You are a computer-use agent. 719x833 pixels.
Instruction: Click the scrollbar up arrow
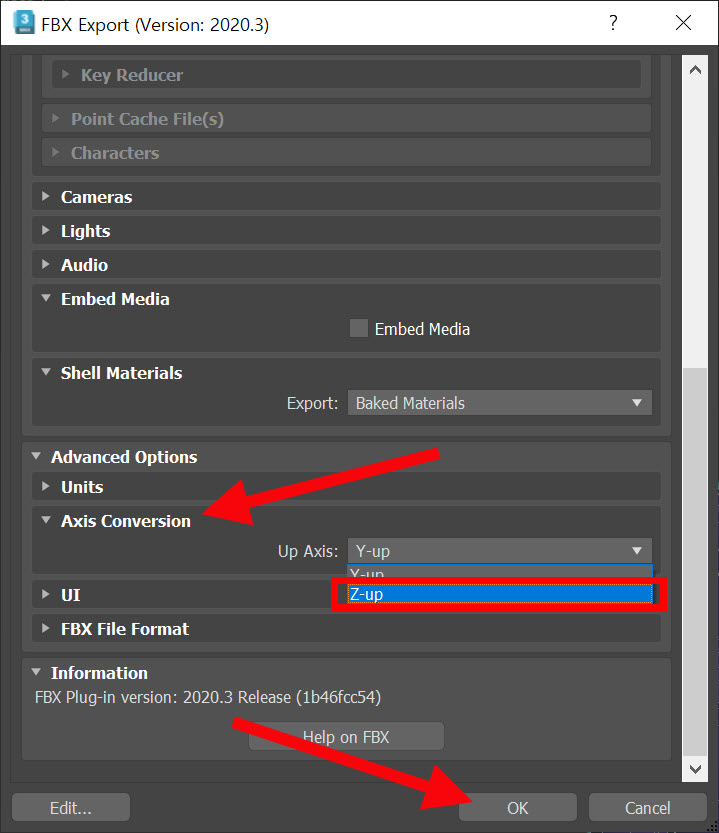click(x=695, y=70)
